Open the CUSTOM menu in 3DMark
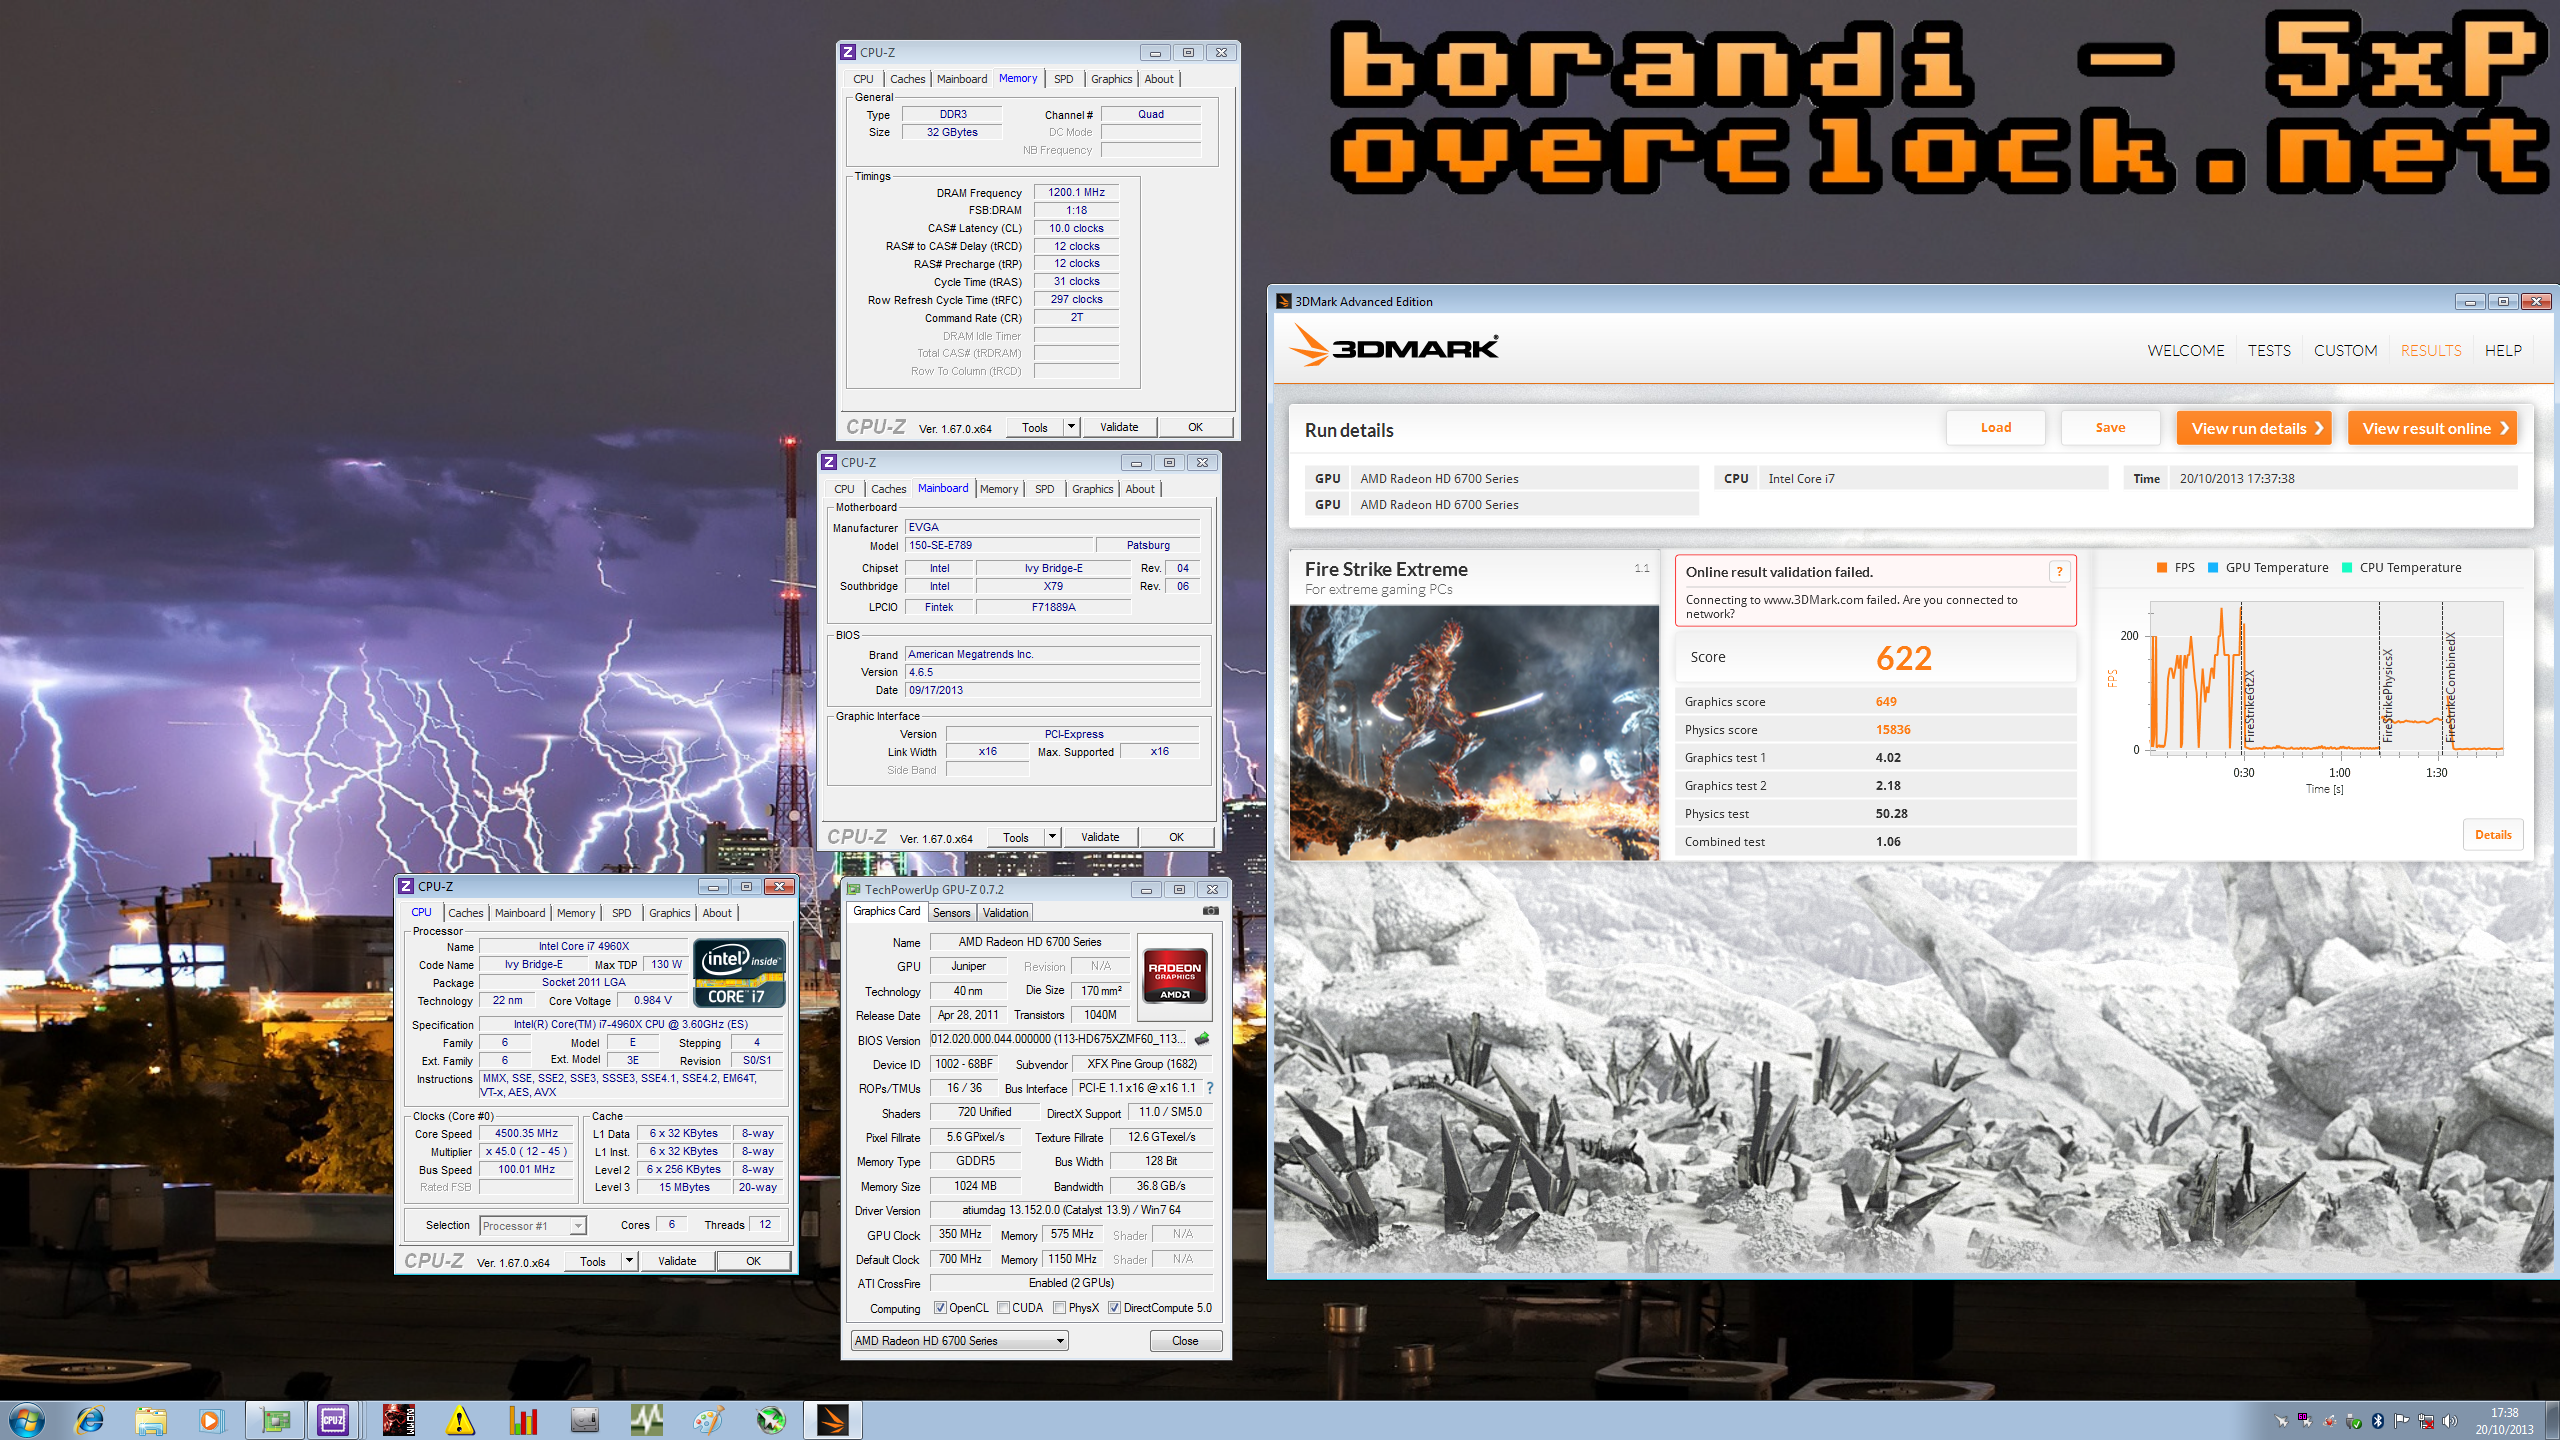The image size is (2560, 1440). click(x=2345, y=351)
